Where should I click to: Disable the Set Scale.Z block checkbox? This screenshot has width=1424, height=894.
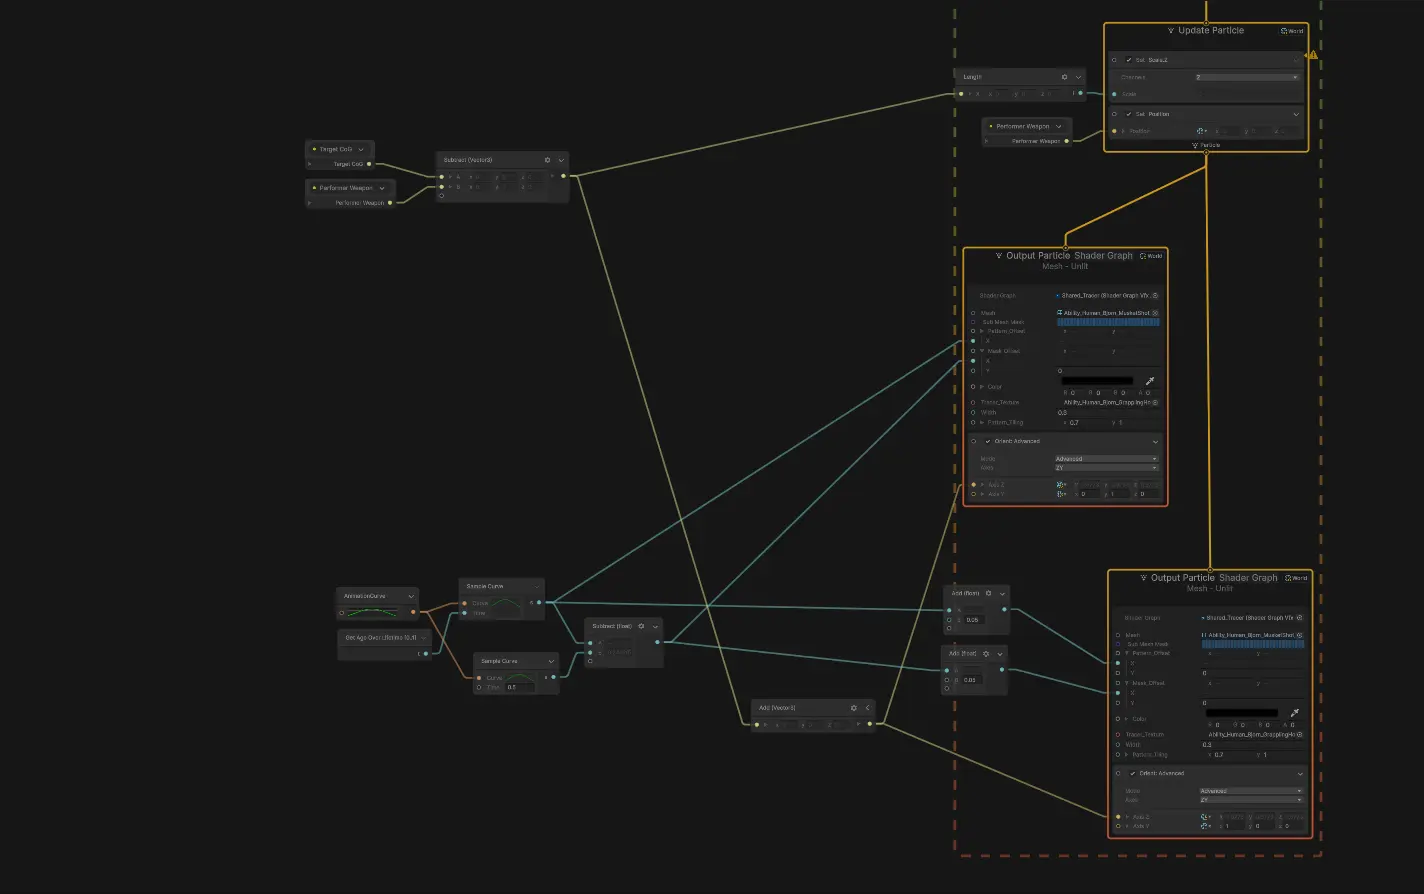click(x=1129, y=60)
